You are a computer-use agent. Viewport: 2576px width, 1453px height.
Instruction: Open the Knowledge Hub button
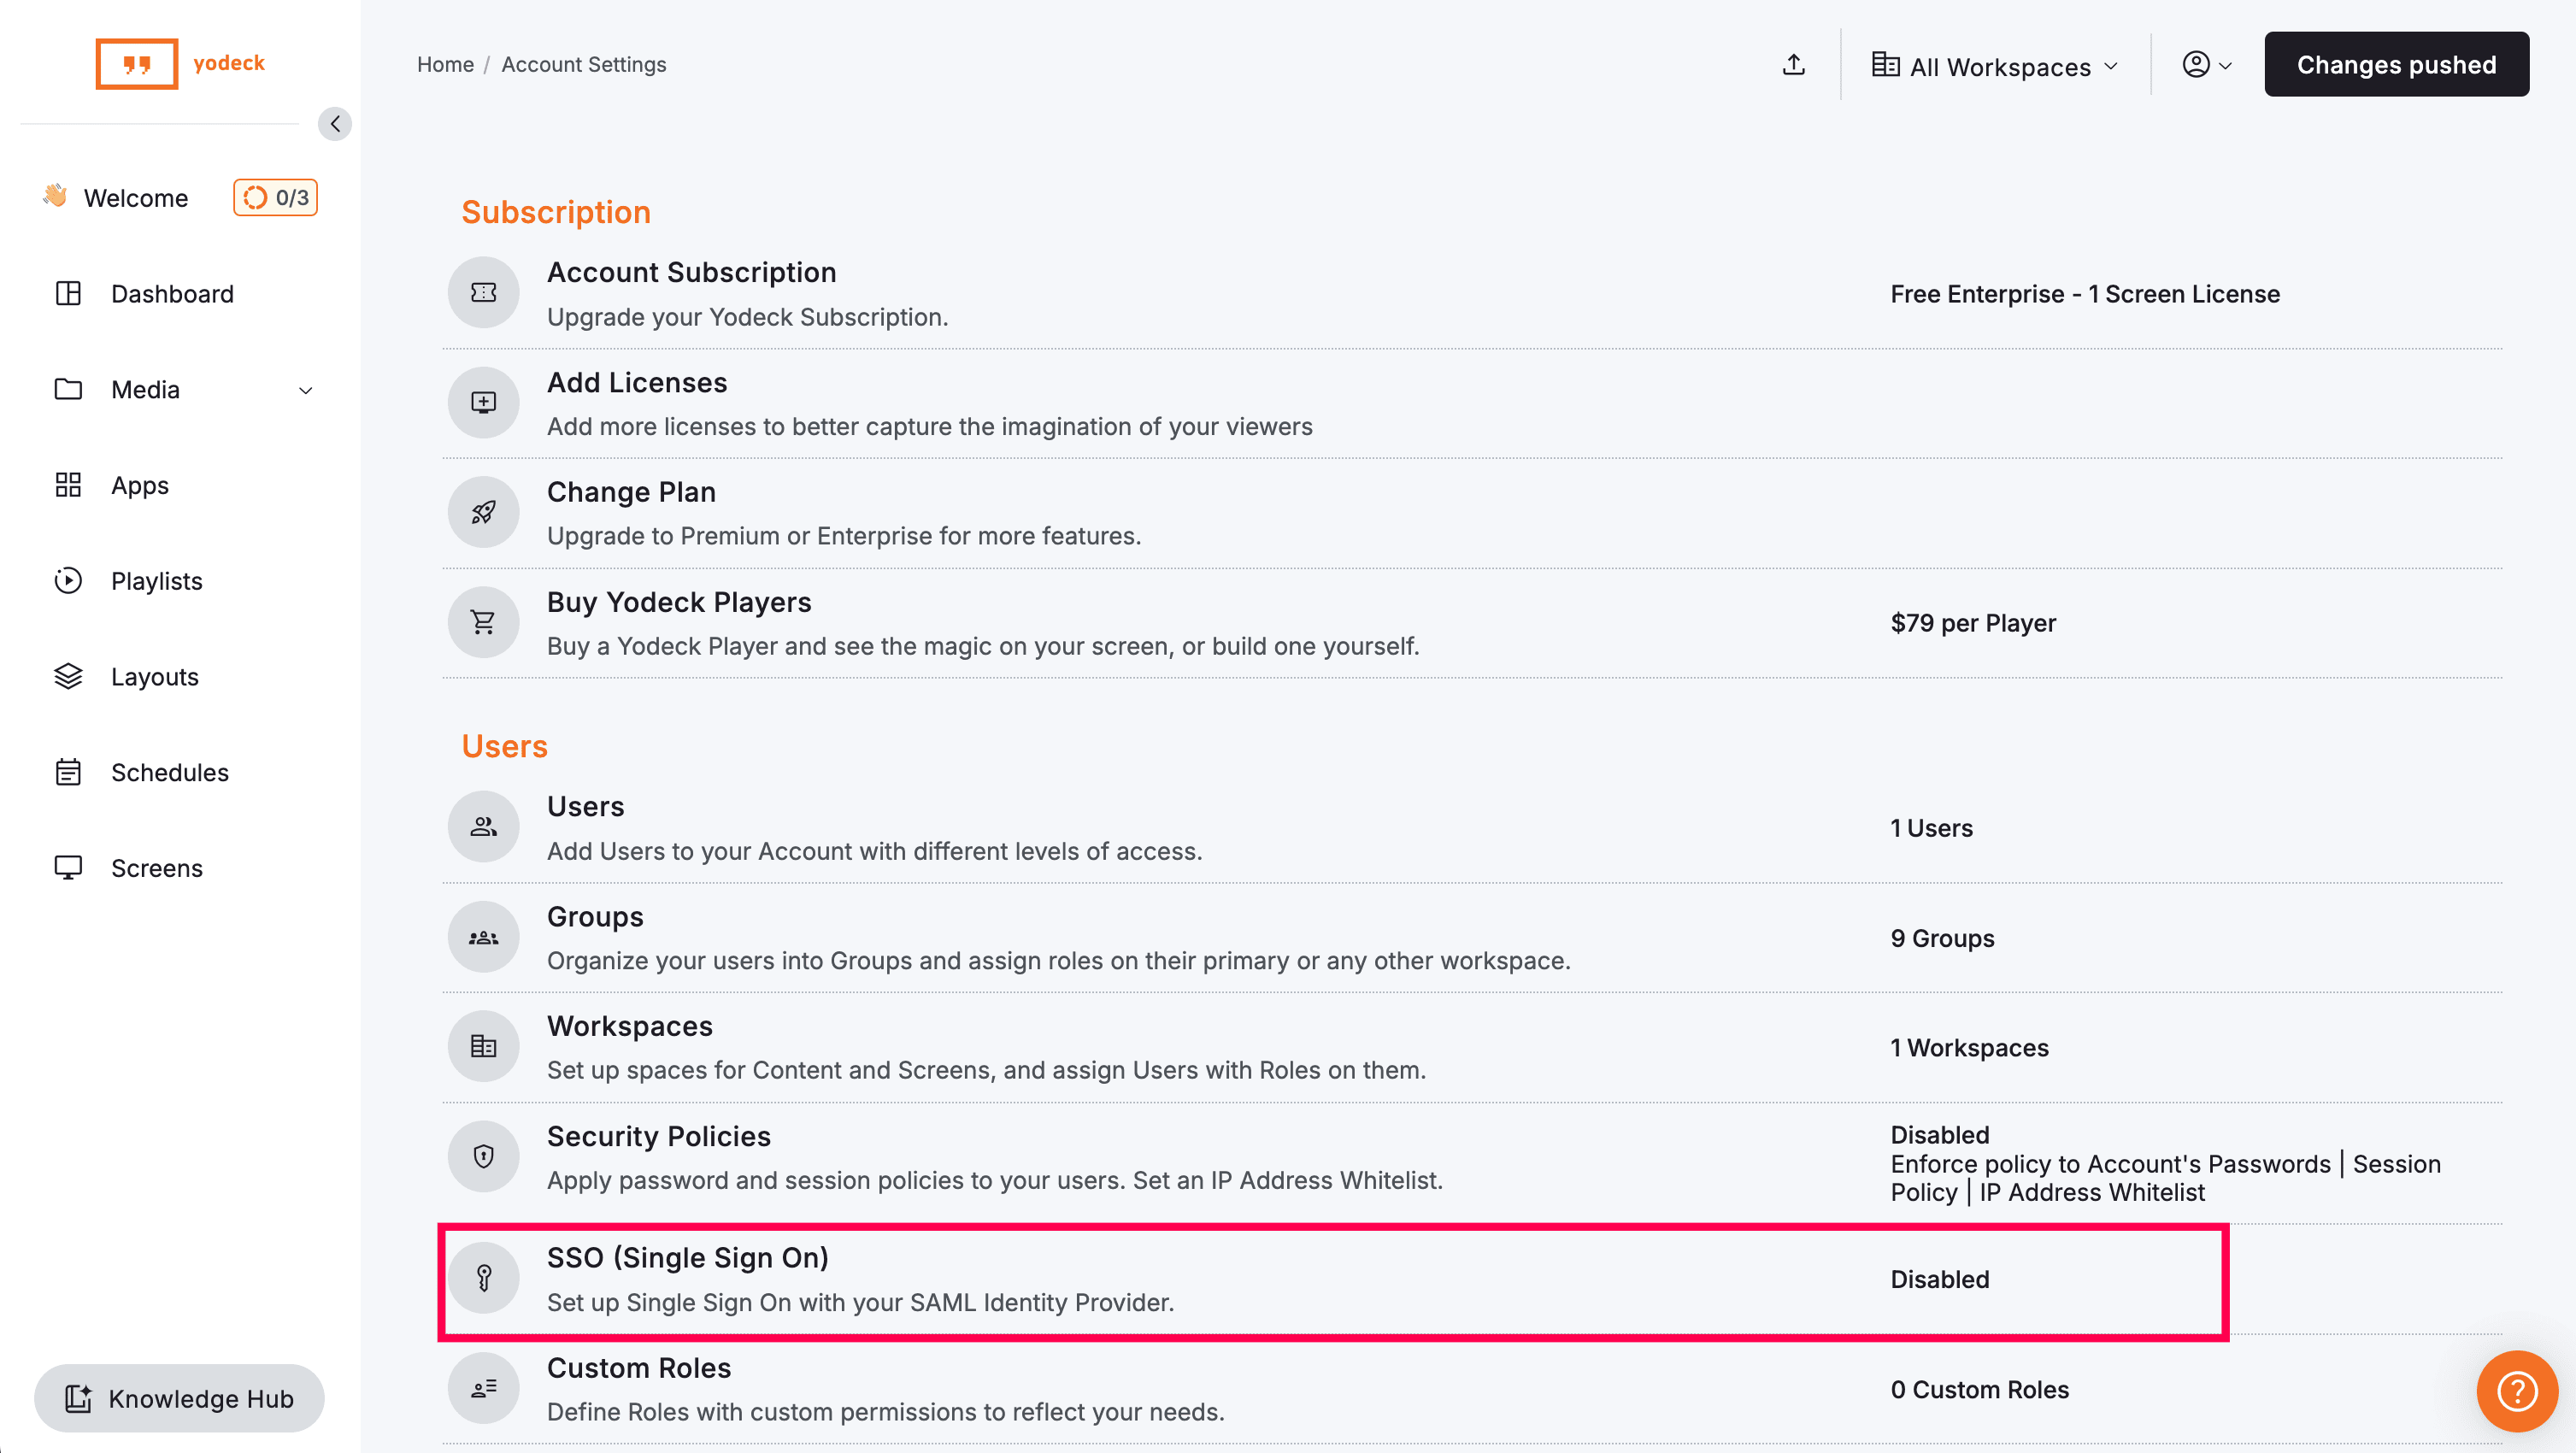pyautogui.click(x=179, y=1398)
